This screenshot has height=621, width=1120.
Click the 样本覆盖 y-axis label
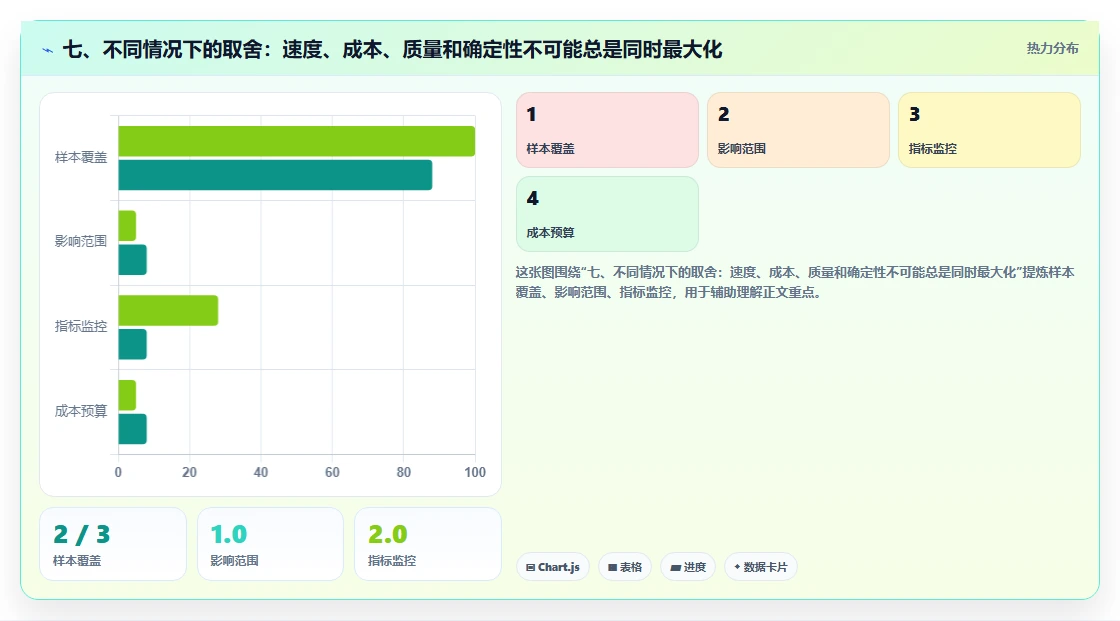click(81, 157)
